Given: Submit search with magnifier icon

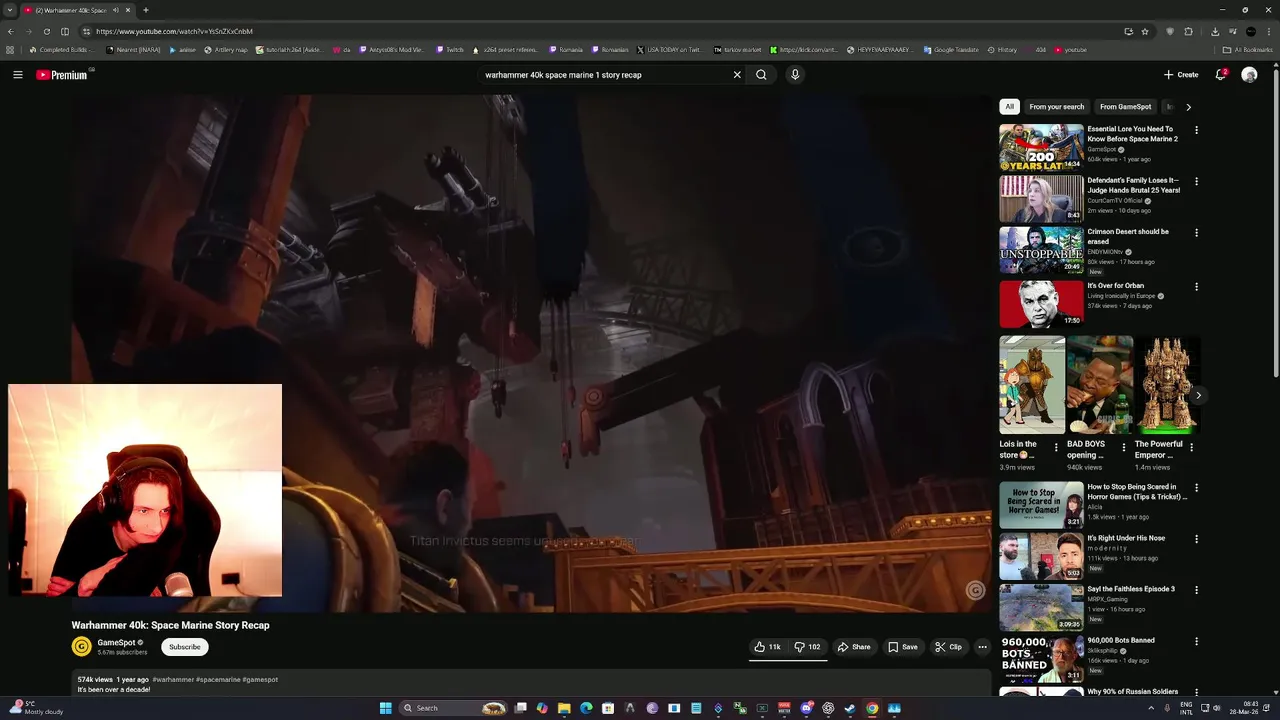Looking at the screenshot, I should coord(761,75).
